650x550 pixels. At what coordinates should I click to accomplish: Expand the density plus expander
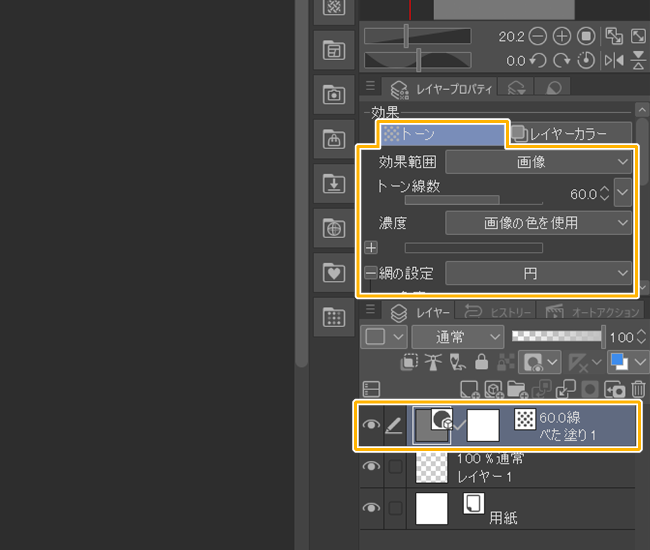tap(371, 248)
